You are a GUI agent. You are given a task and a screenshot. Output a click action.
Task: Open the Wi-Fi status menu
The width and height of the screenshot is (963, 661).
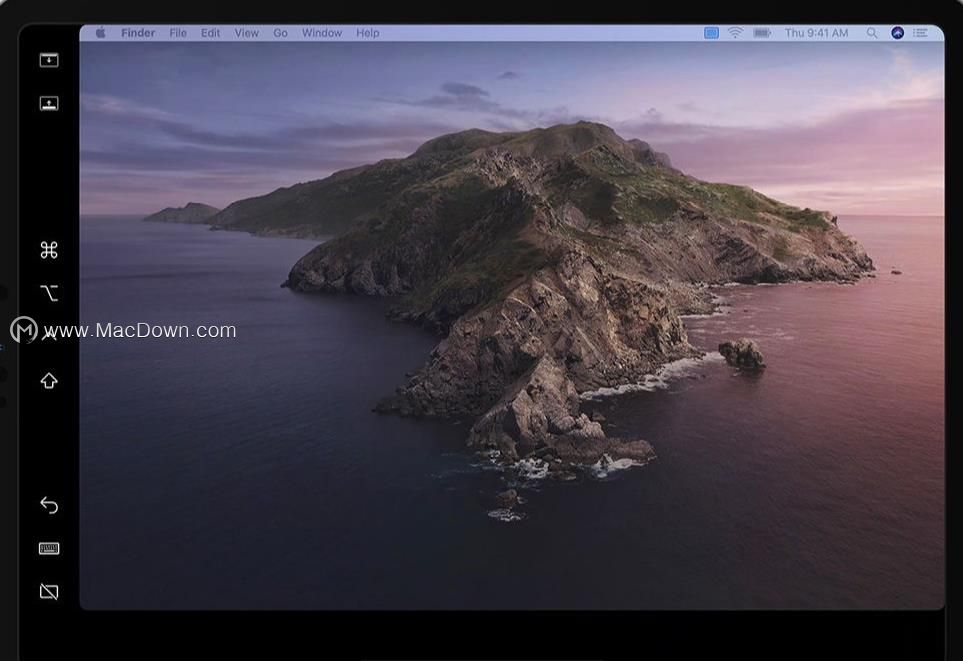[x=735, y=33]
